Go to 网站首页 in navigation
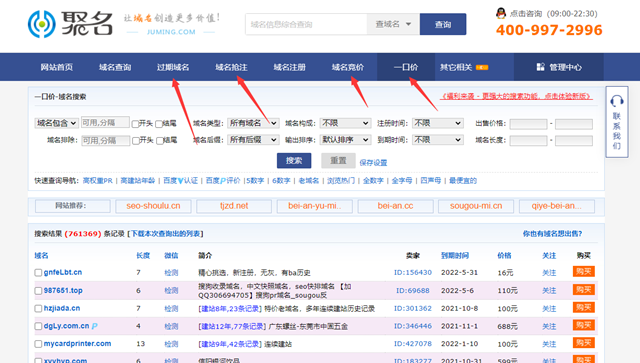The height and width of the screenshot is (363, 640). pyautogui.click(x=56, y=67)
